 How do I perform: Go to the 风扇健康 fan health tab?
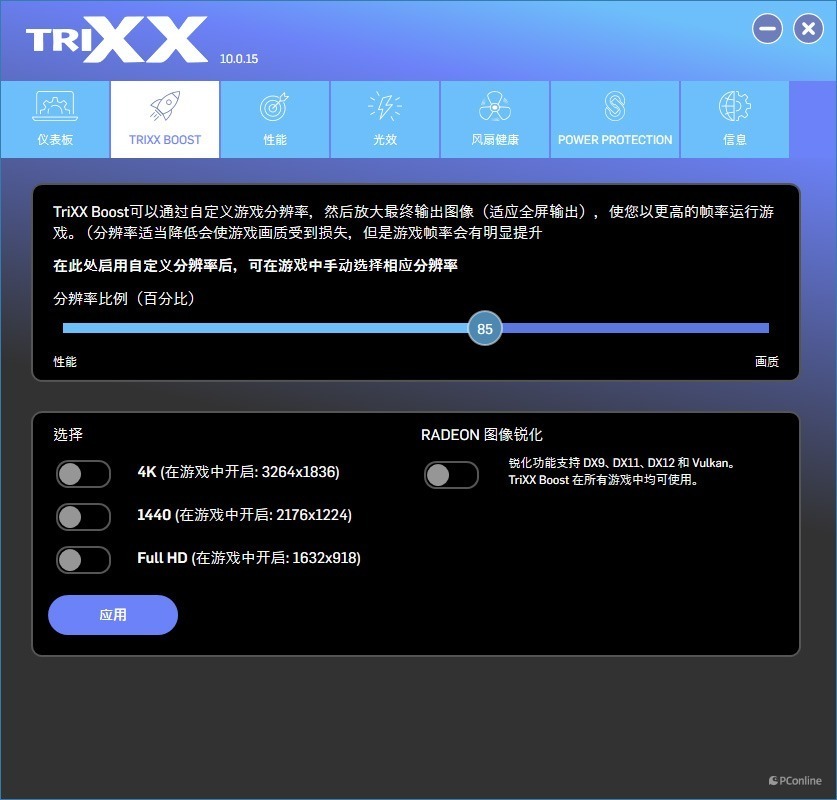coord(495,120)
